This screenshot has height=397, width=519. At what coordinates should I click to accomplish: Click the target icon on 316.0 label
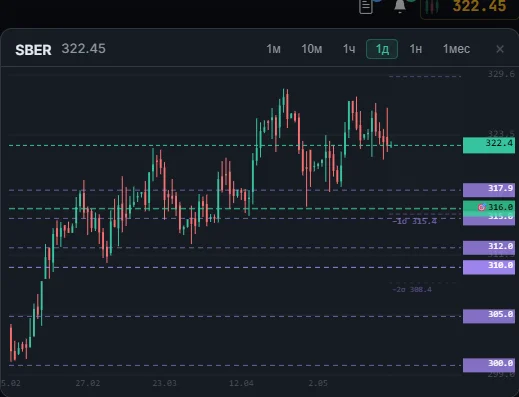click(x=481, y=207)
